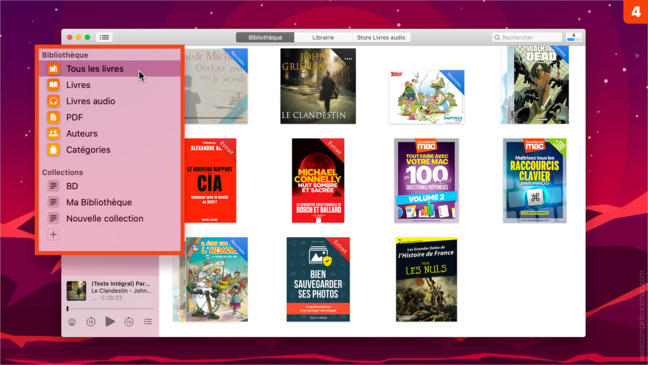The width and height of the screenshot is (648, 365).
Task: Open the Ma Bibliothèque collection label
Action: pos(99,202)
